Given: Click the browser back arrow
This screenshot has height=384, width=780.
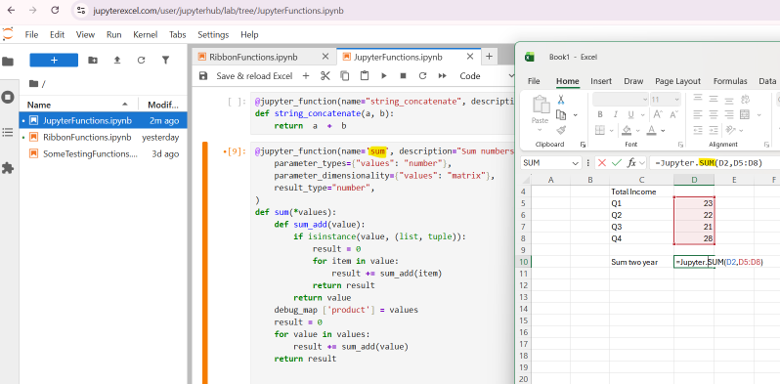Looking at the screenshot, I should [x=11, y=10].
